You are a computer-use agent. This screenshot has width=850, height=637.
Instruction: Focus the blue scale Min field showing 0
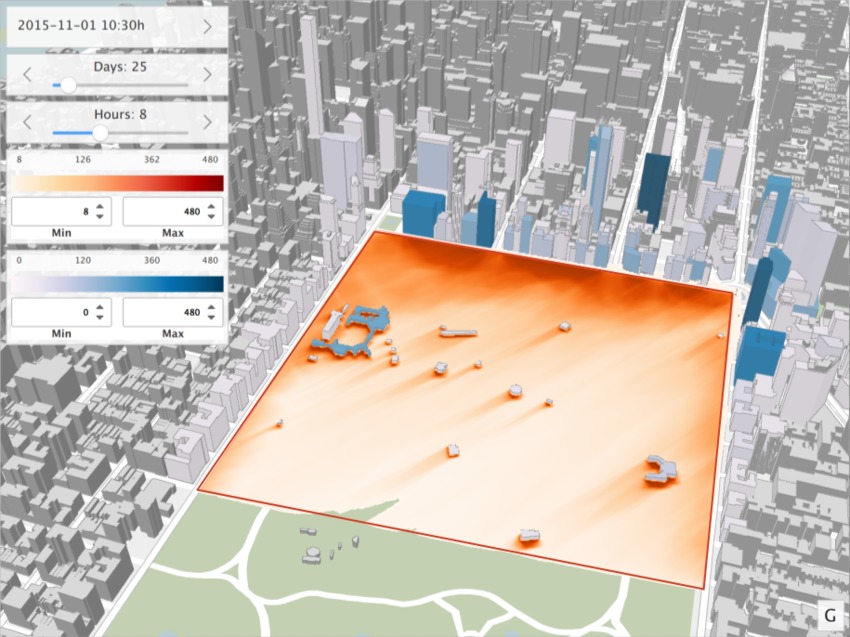point(54,314)
